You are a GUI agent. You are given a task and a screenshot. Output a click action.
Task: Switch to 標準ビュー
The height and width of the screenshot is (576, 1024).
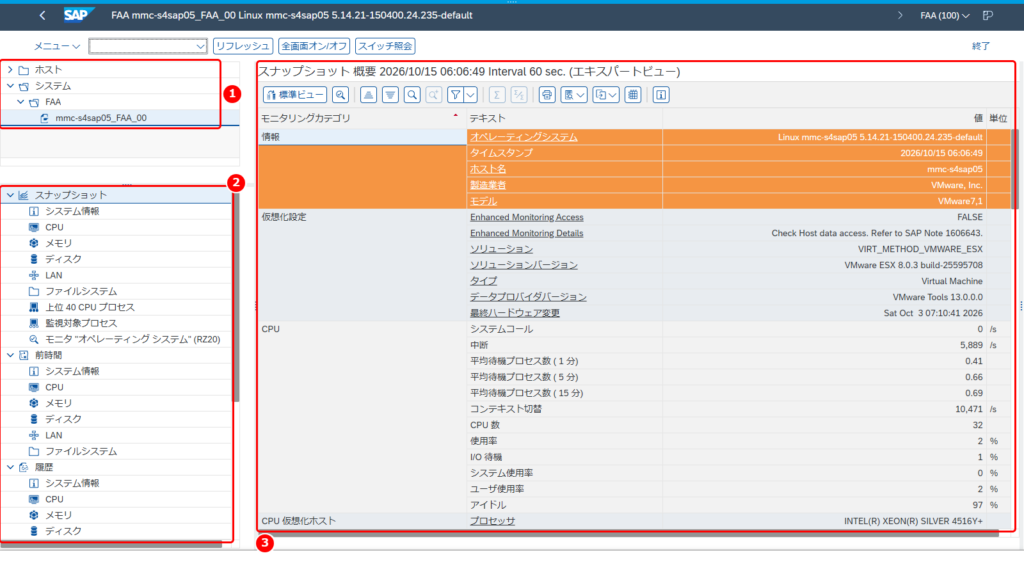(x=295, y=95)
